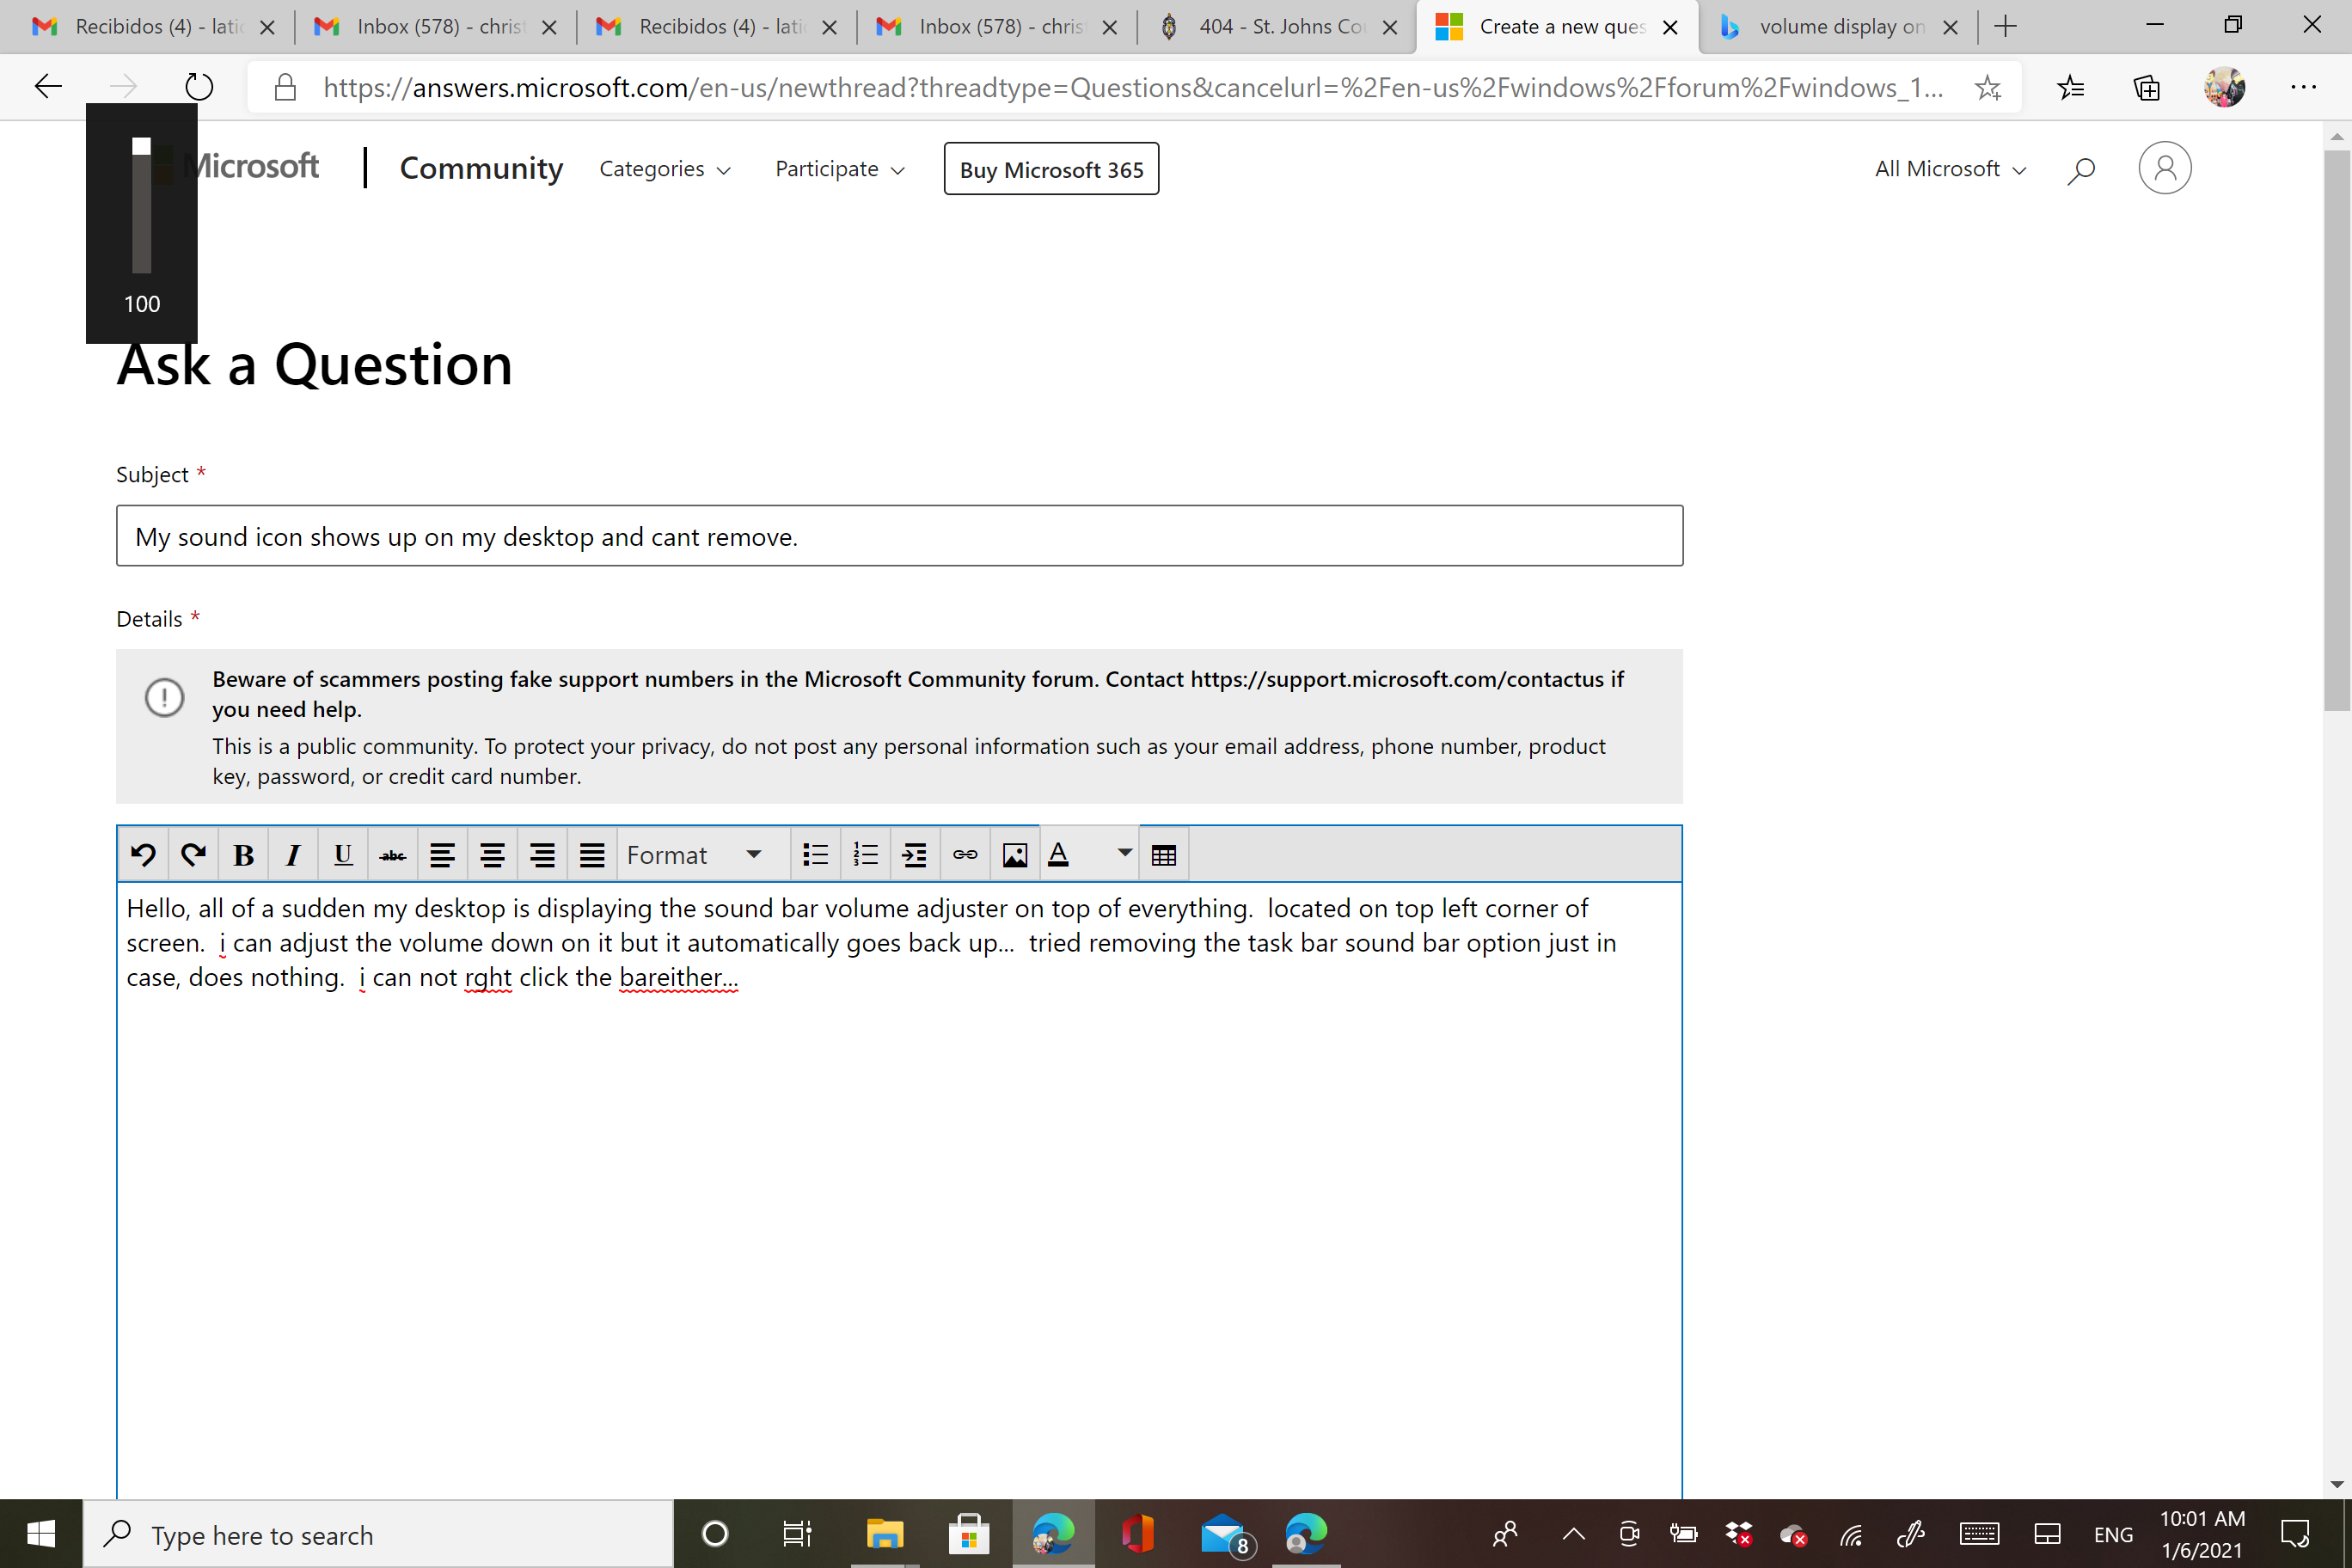Open the text color dropdown arrow

tap(1124, 853)
